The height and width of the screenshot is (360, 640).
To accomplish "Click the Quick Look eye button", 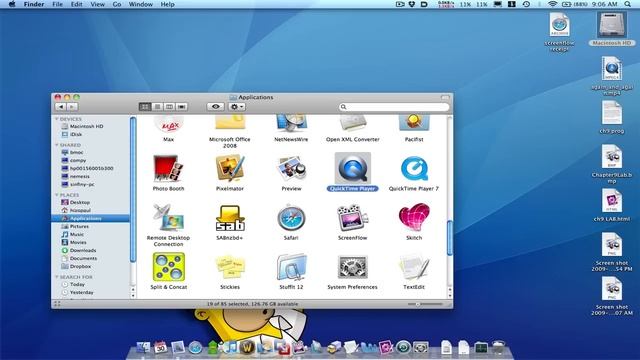I will pos(216,107).
